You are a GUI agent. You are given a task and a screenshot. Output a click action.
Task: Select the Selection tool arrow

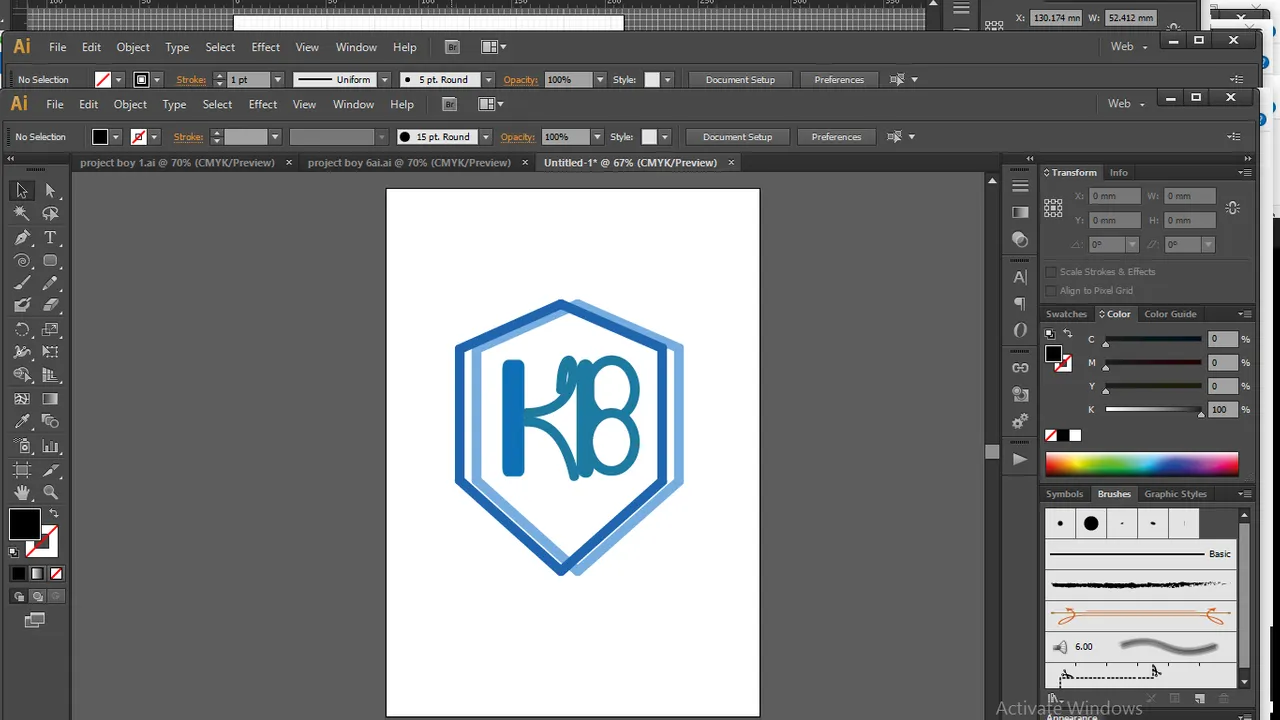coord(22,191)
